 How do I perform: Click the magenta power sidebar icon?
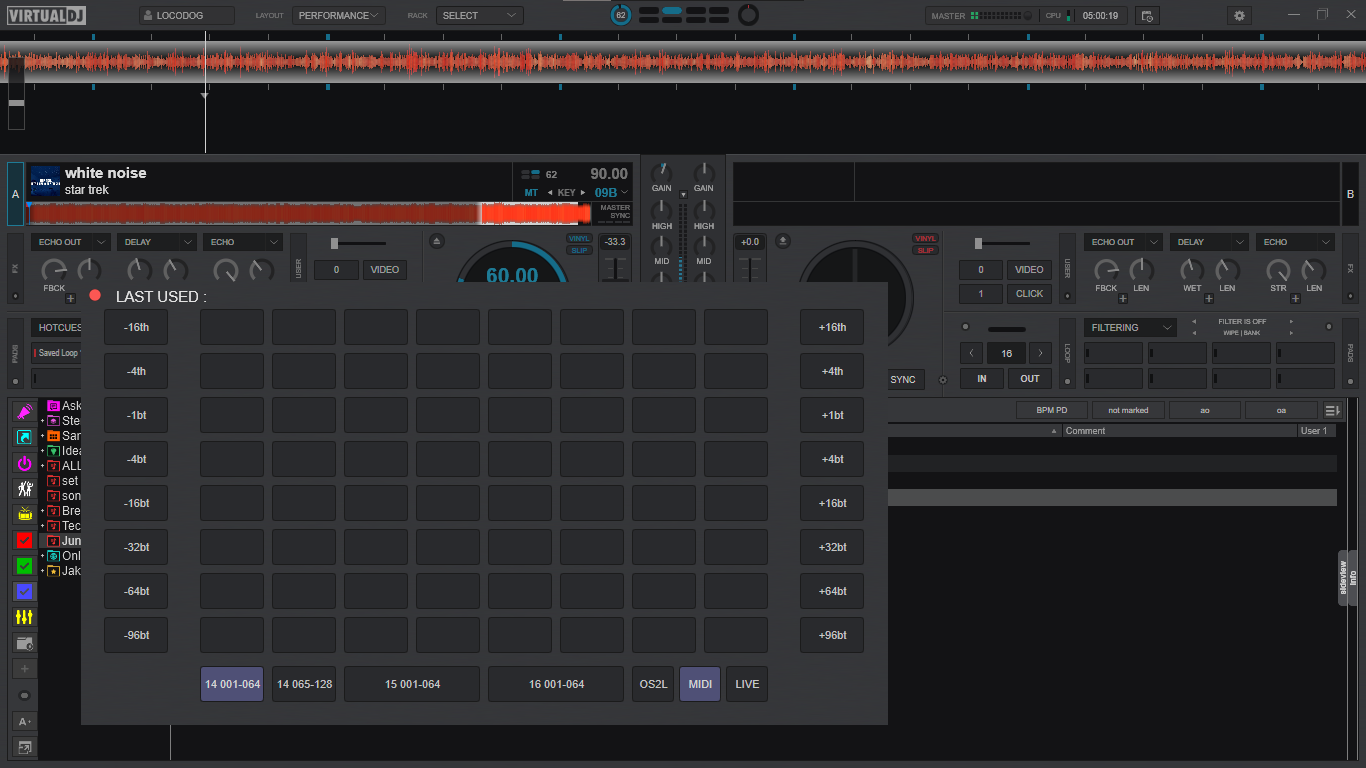click(x=24, y=463)
